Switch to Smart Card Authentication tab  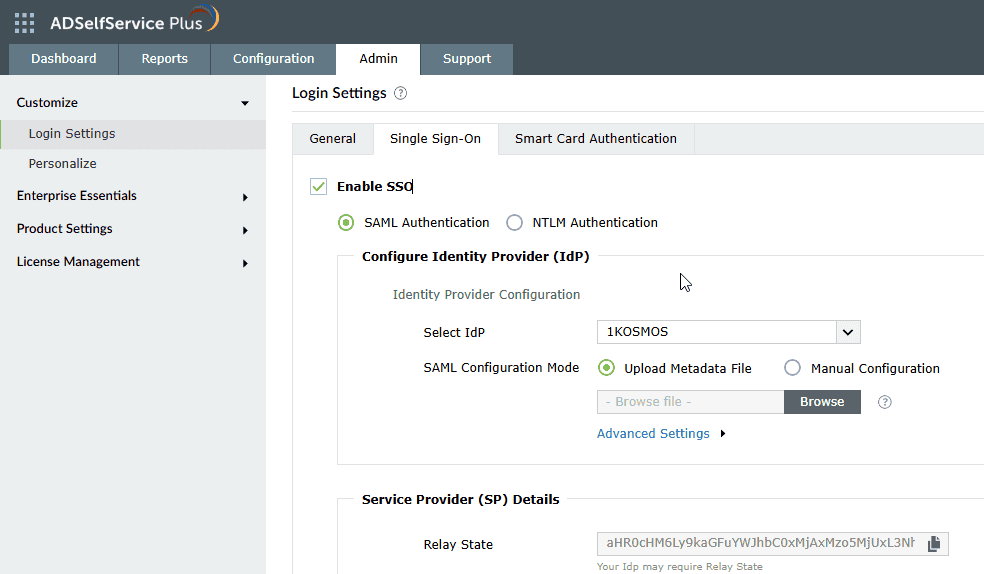tap(595, 139)
